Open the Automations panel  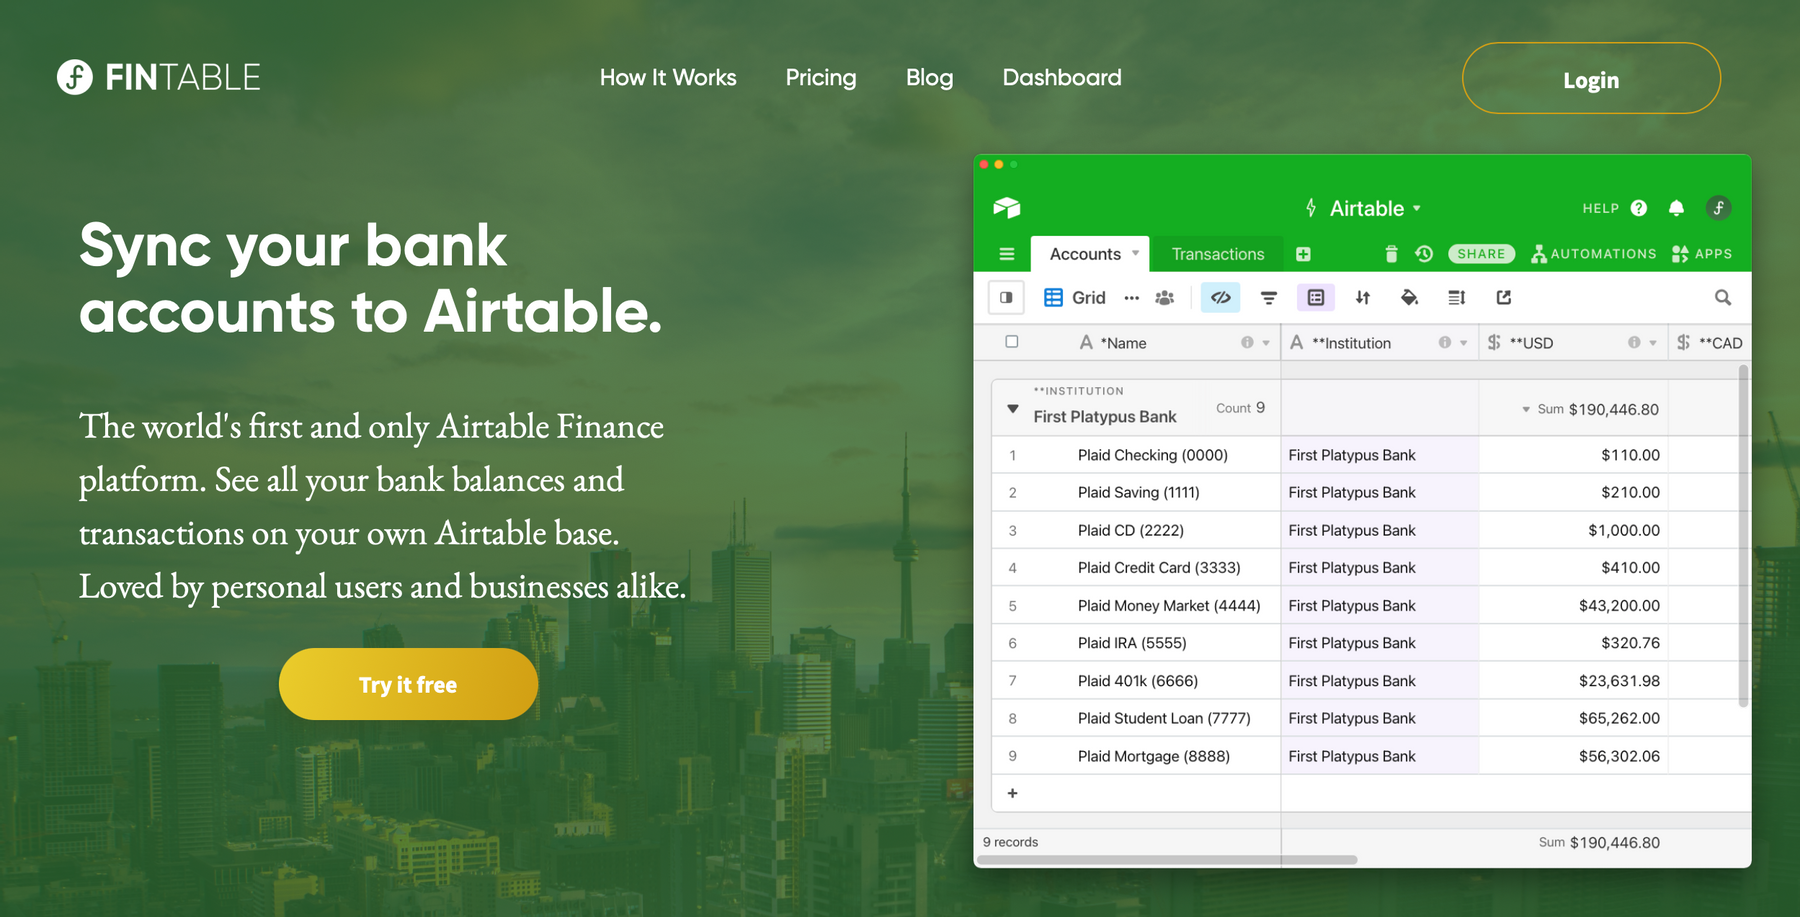click(x=1593, y=253)
